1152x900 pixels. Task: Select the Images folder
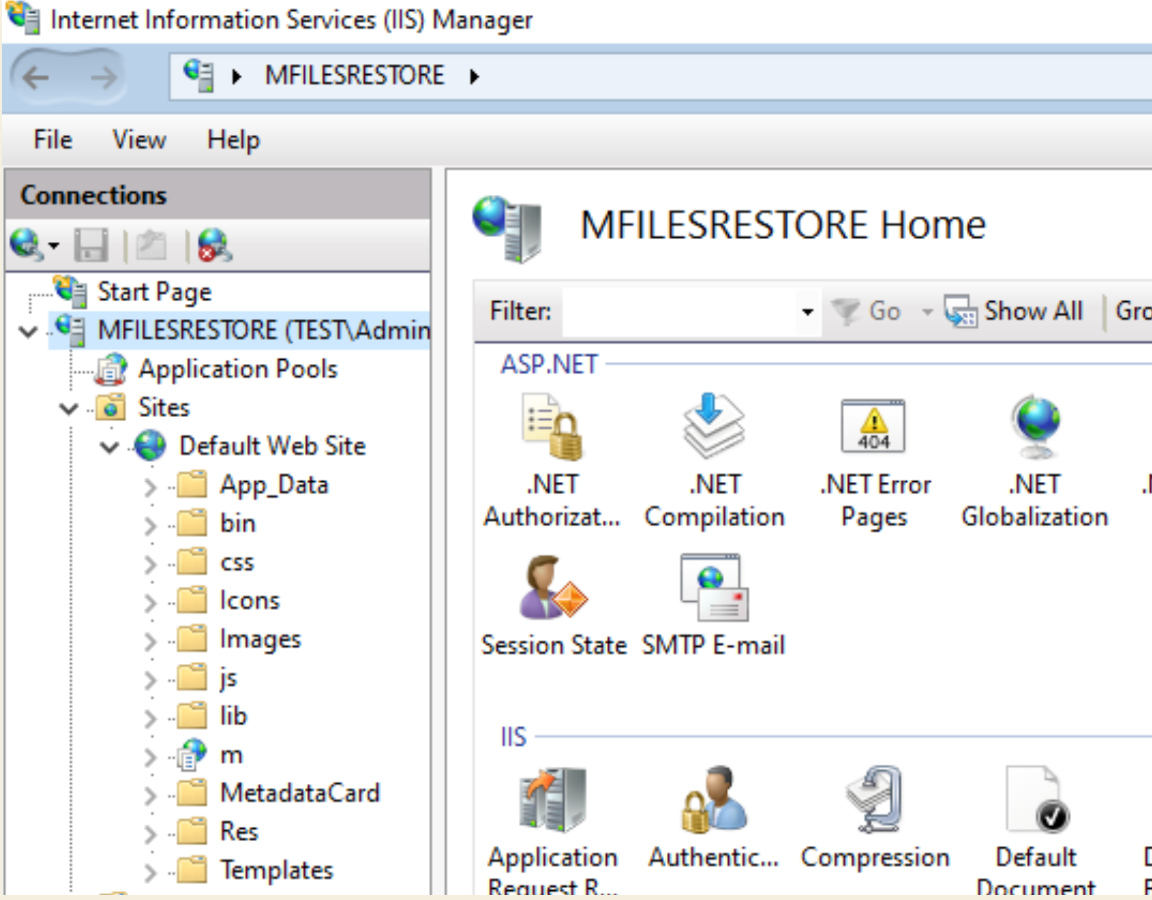[x=261, y=639]
